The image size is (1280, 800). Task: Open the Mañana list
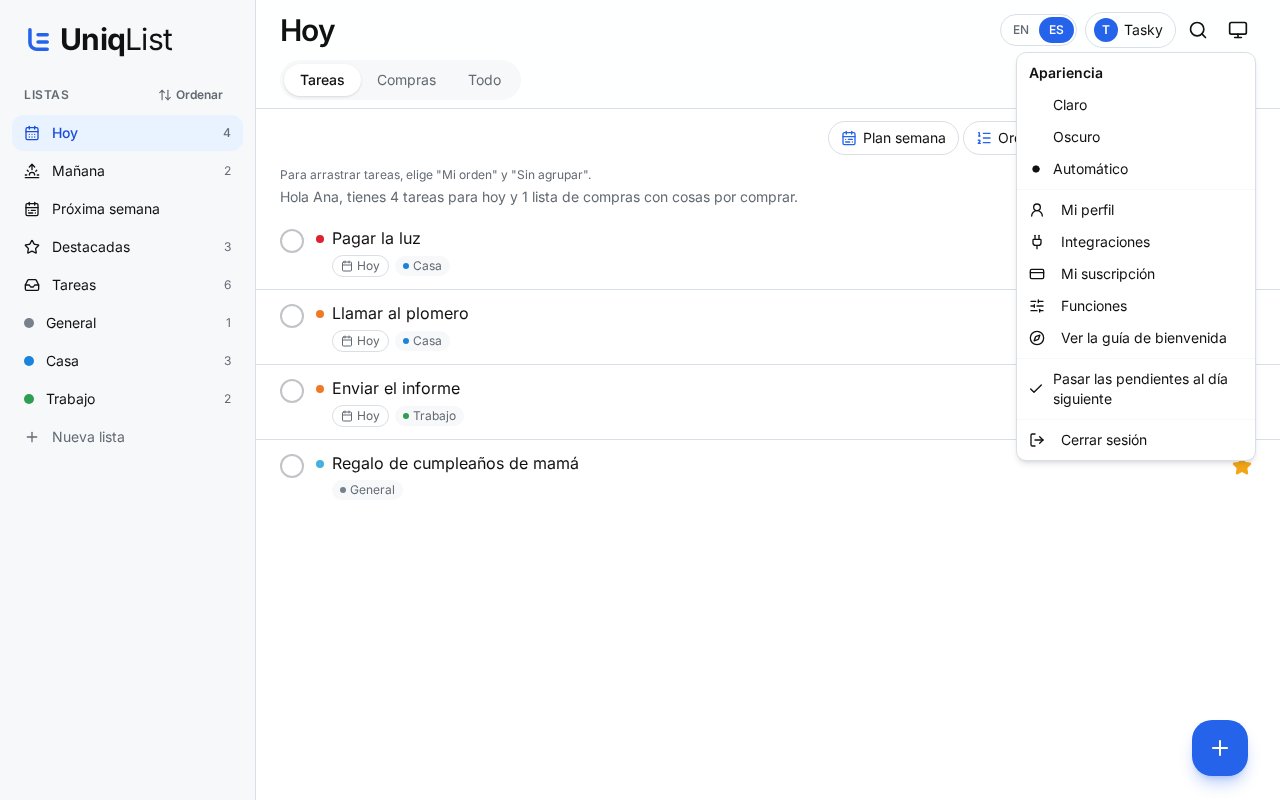tap(127, 171)
